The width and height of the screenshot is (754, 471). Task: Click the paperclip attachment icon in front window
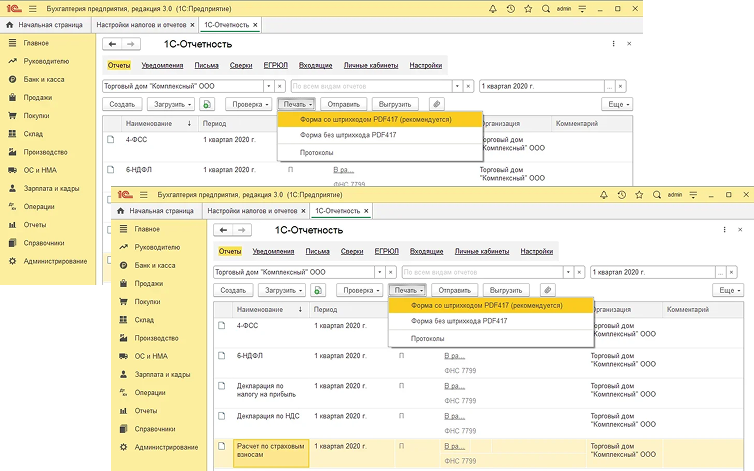[x=547, y=290]
